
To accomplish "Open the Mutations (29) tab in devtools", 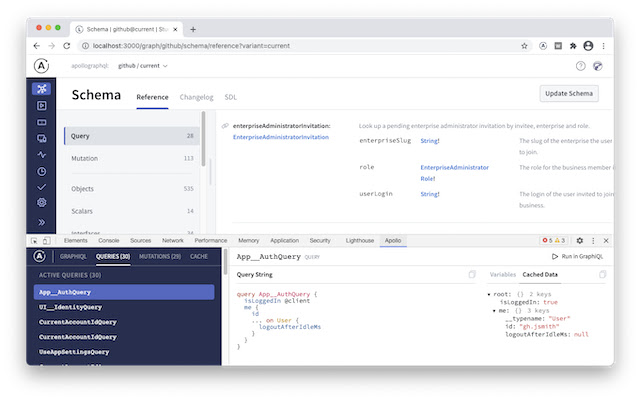I will [160, 257].
